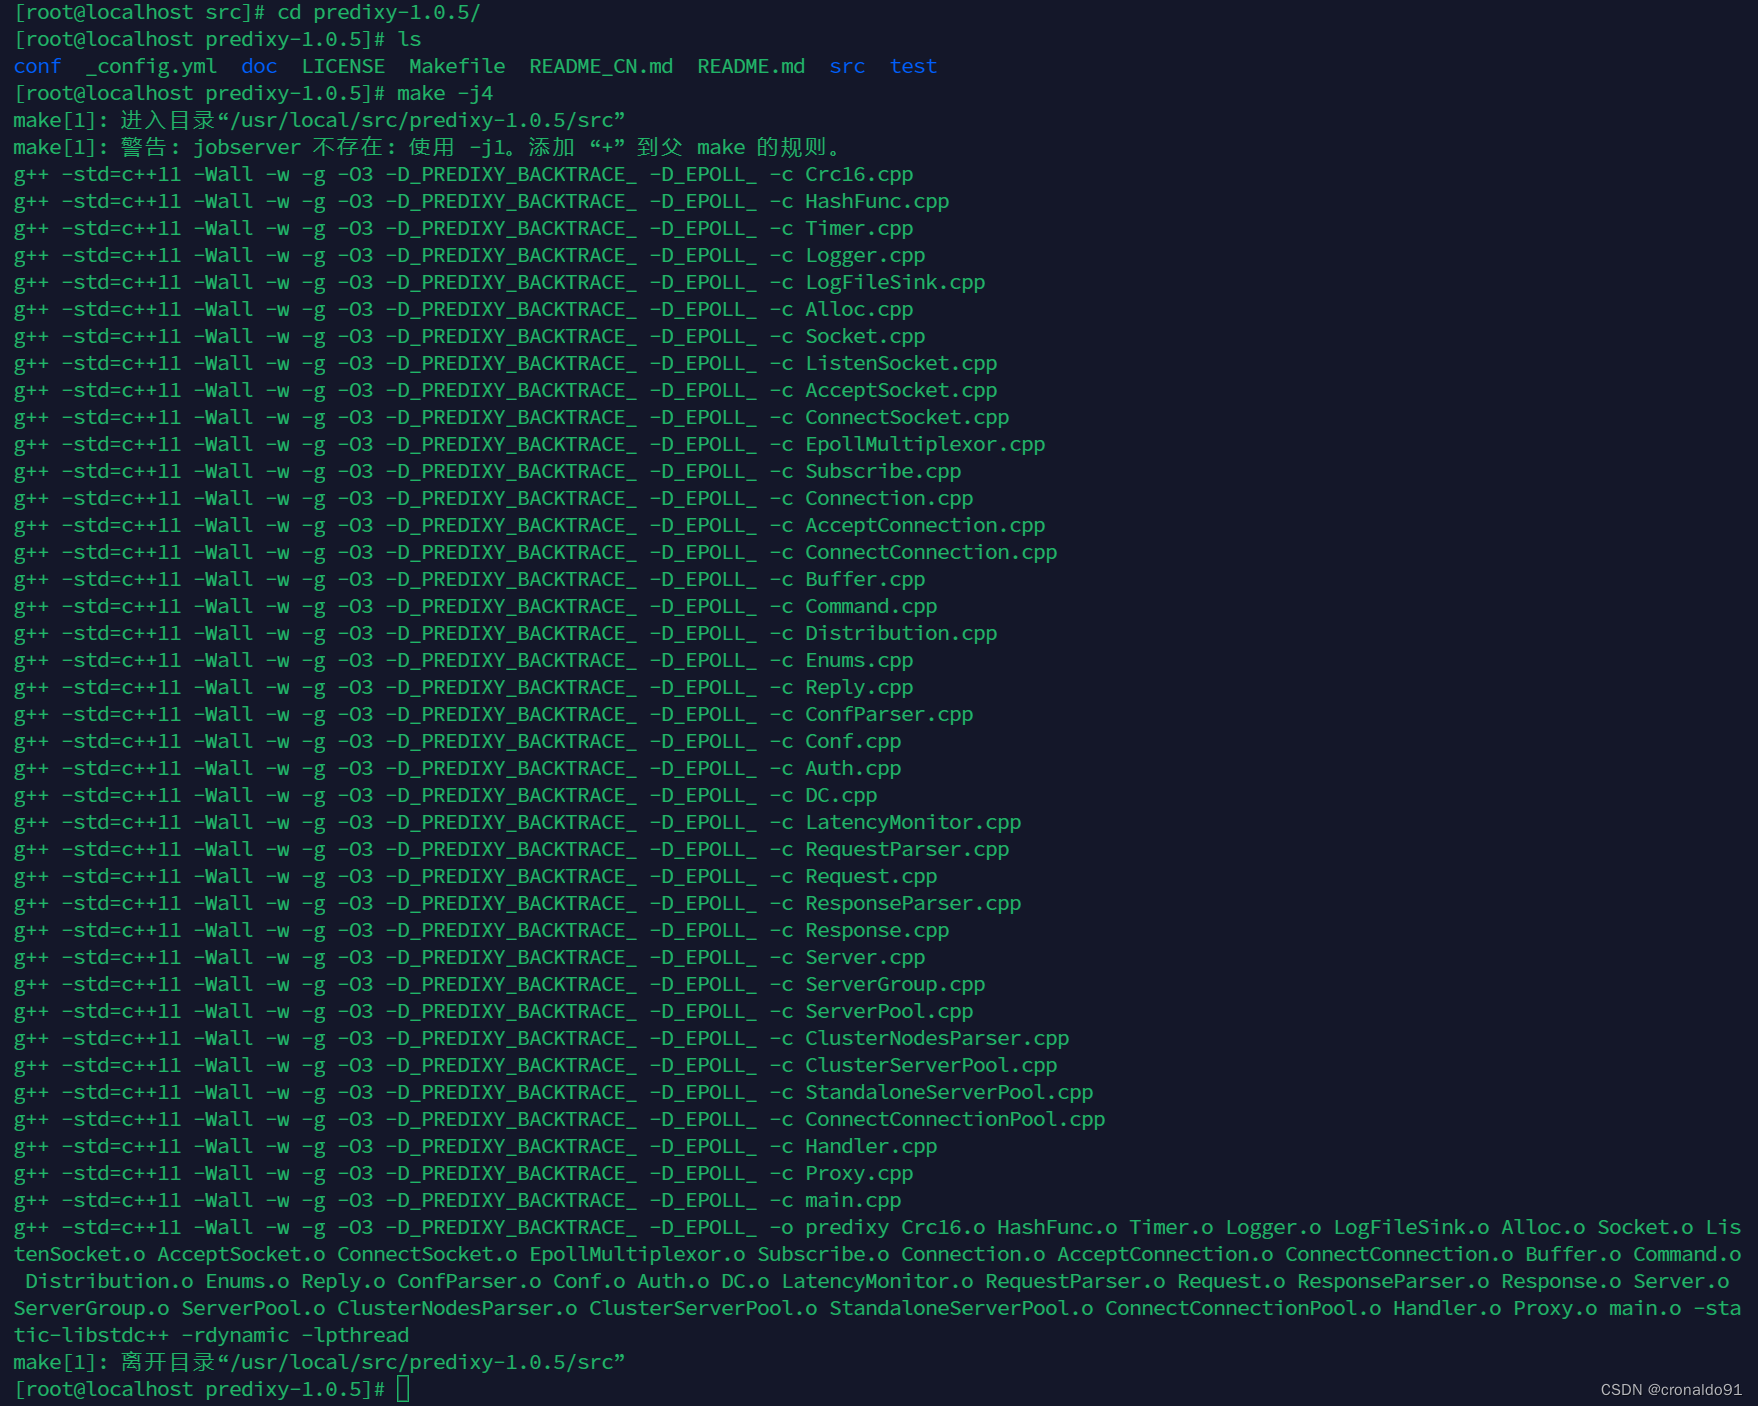This screenshot has width=1758, height=1406.
Task: Select 'DC.cpp' file name
Action: 842,795
